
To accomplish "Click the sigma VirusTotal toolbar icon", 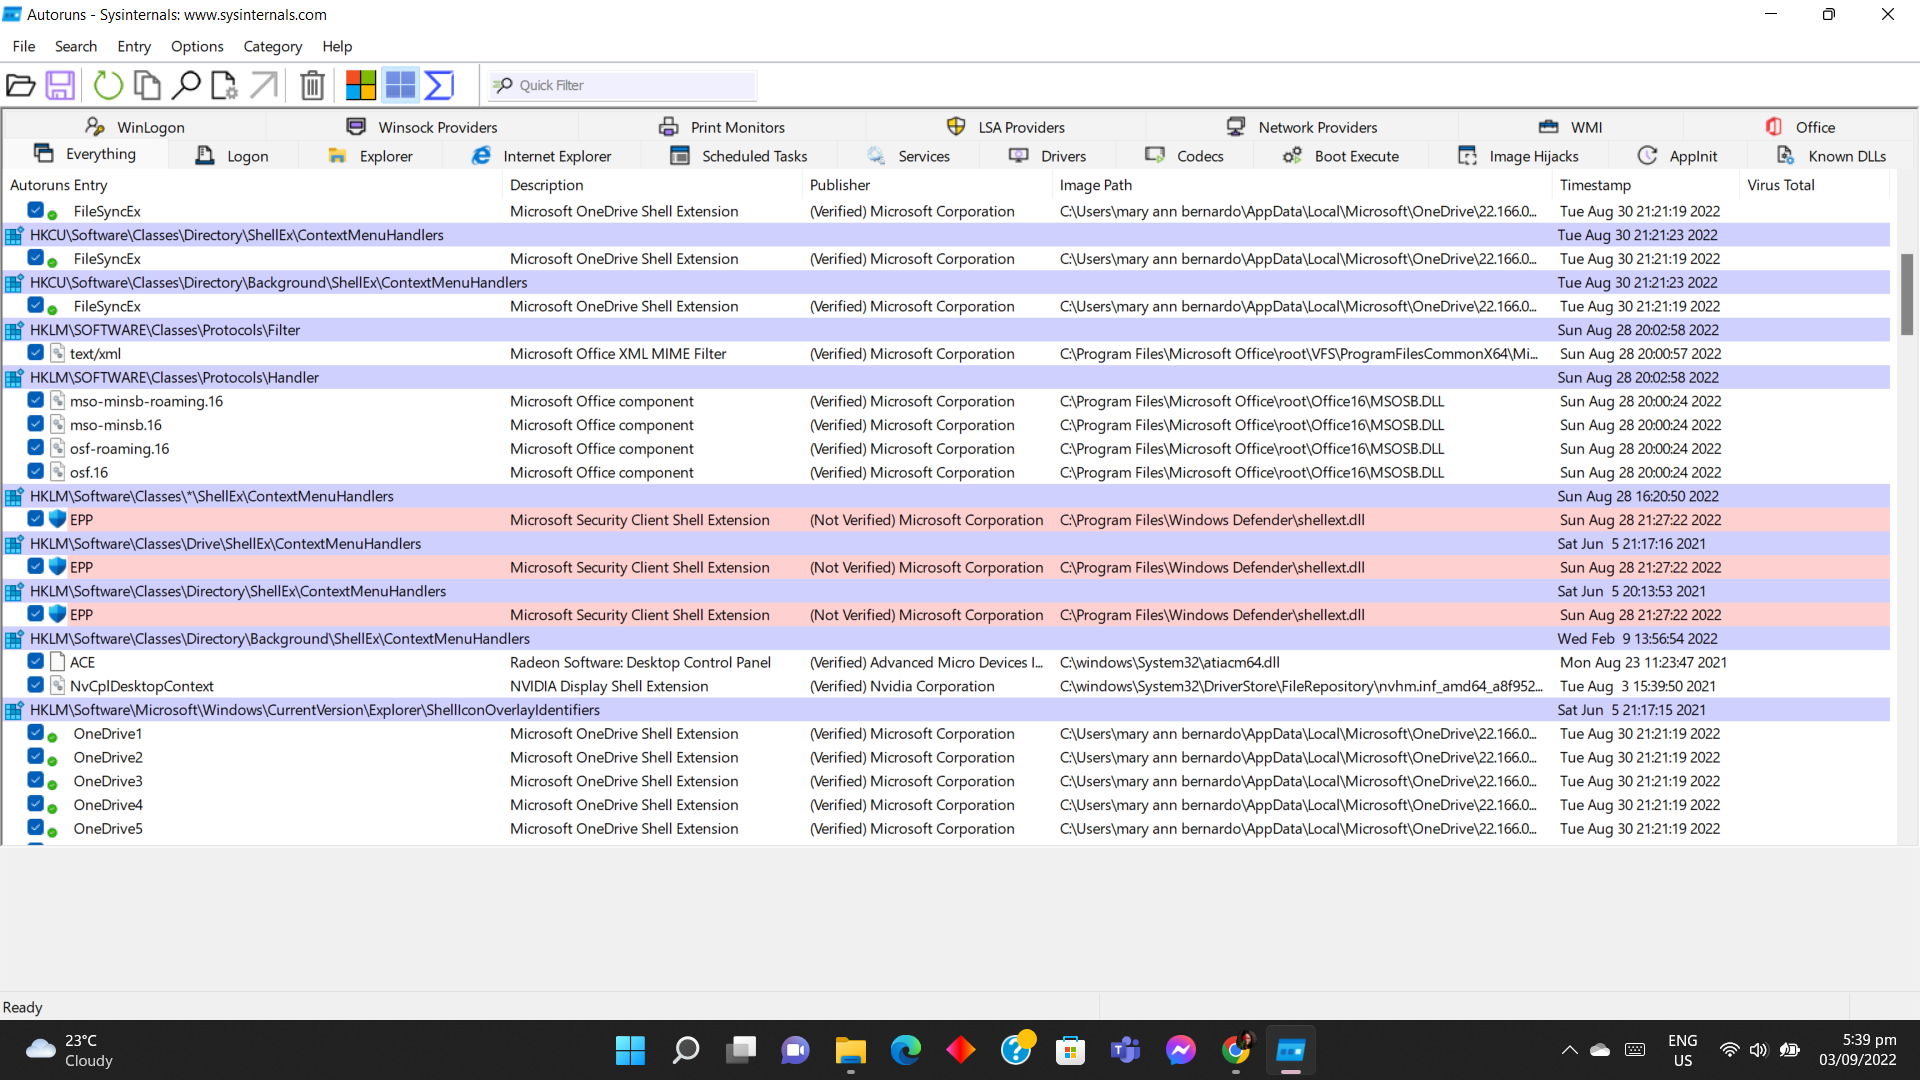I will coord(438,85).
